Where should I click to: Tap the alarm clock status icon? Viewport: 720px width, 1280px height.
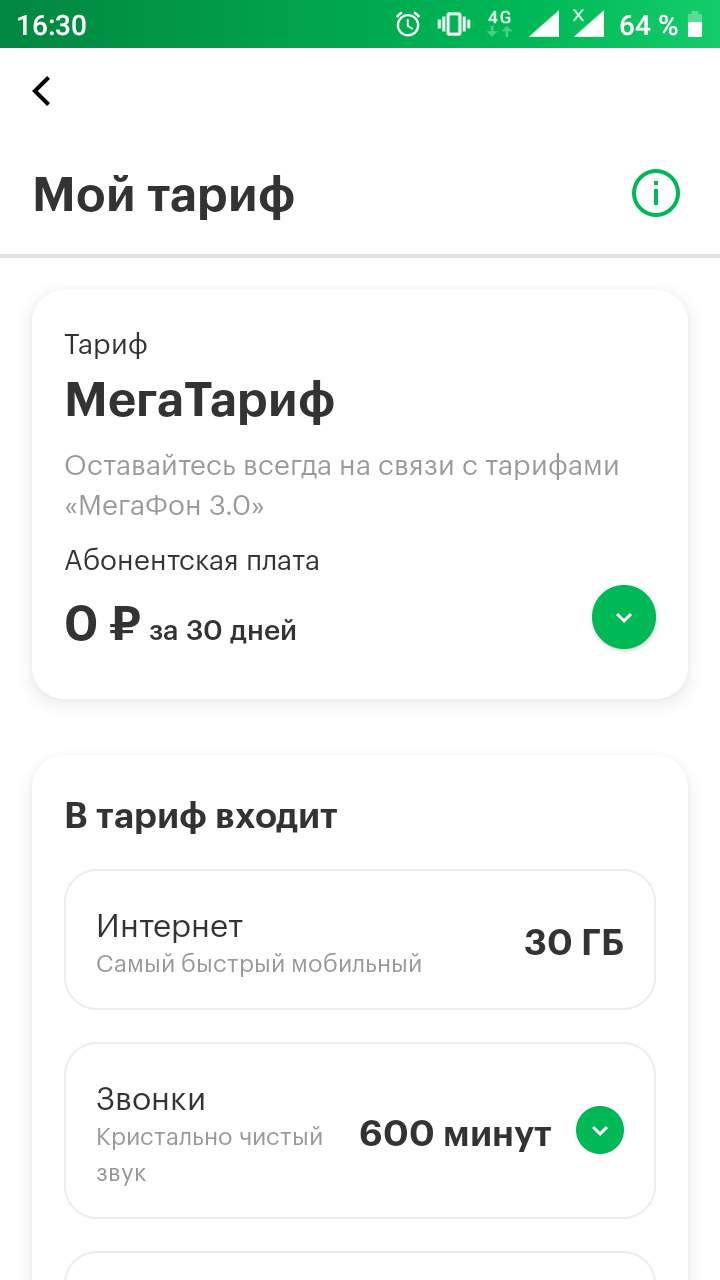(x=408, y=24)
